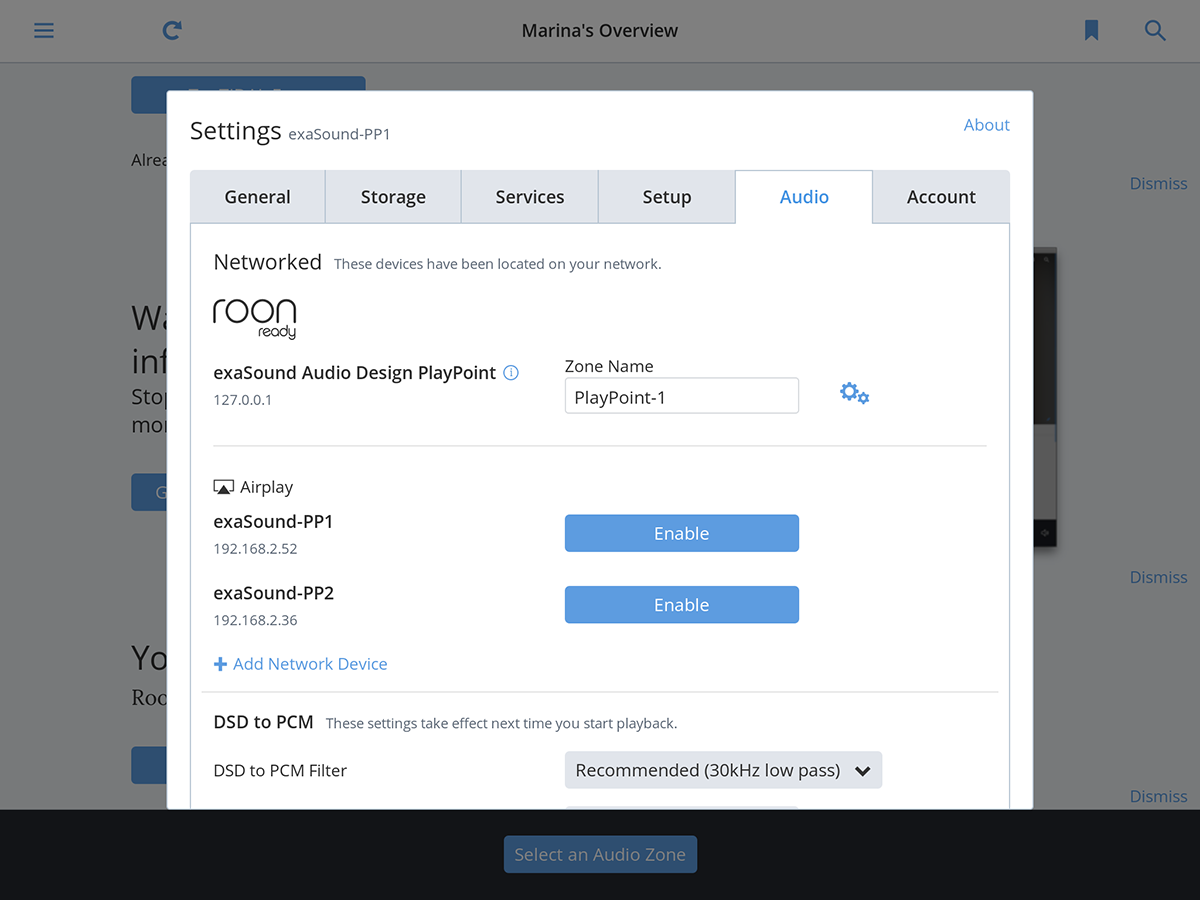Image resolution: width=1200 pixels, height=900 pixels.
Task: Switch to the General tab
Action: click(258, 197)
